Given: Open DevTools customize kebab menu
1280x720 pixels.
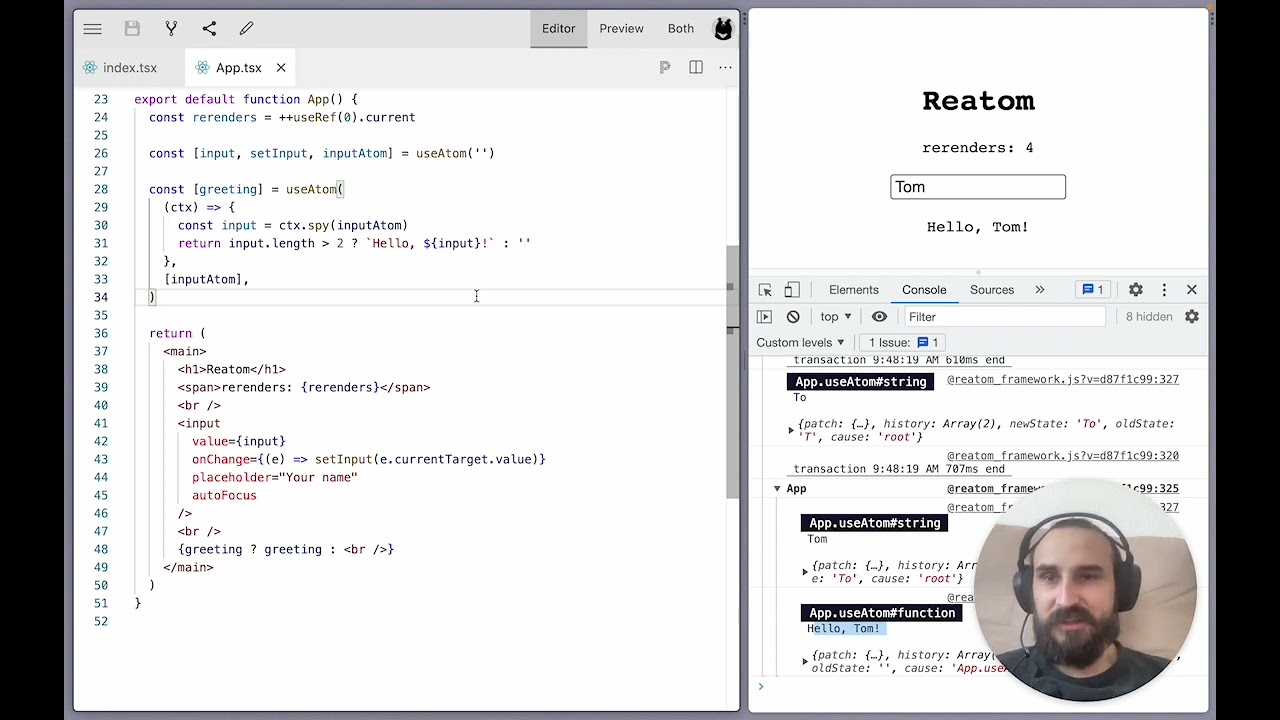Looking at the screenshot, I should 1164,290.
